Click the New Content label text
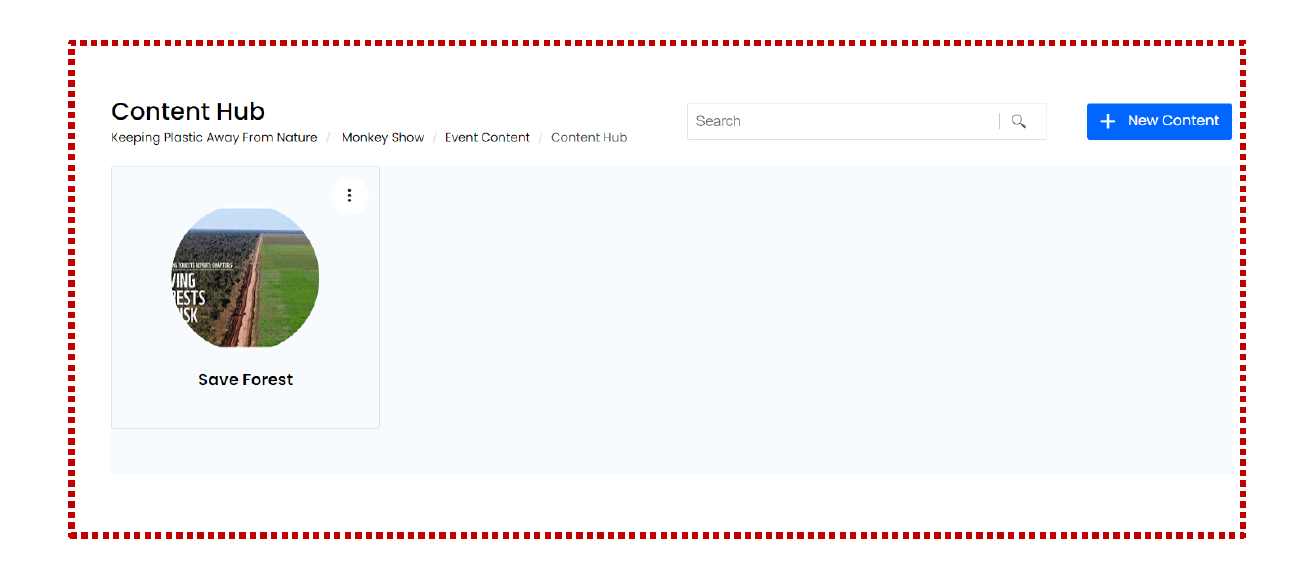This screenshot has height=574, width=1307. (1173, 121)
